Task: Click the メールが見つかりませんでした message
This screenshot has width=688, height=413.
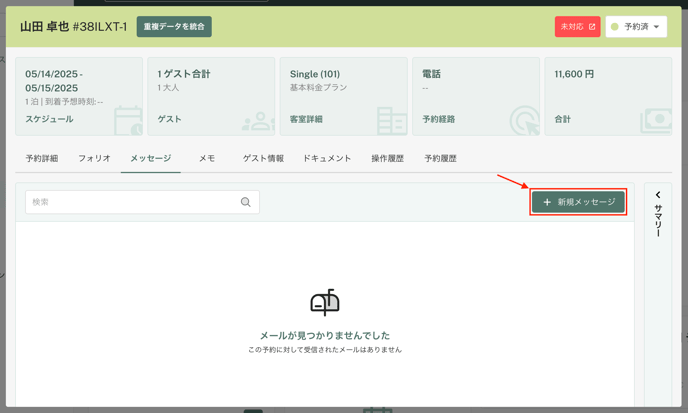Action: 325,335
